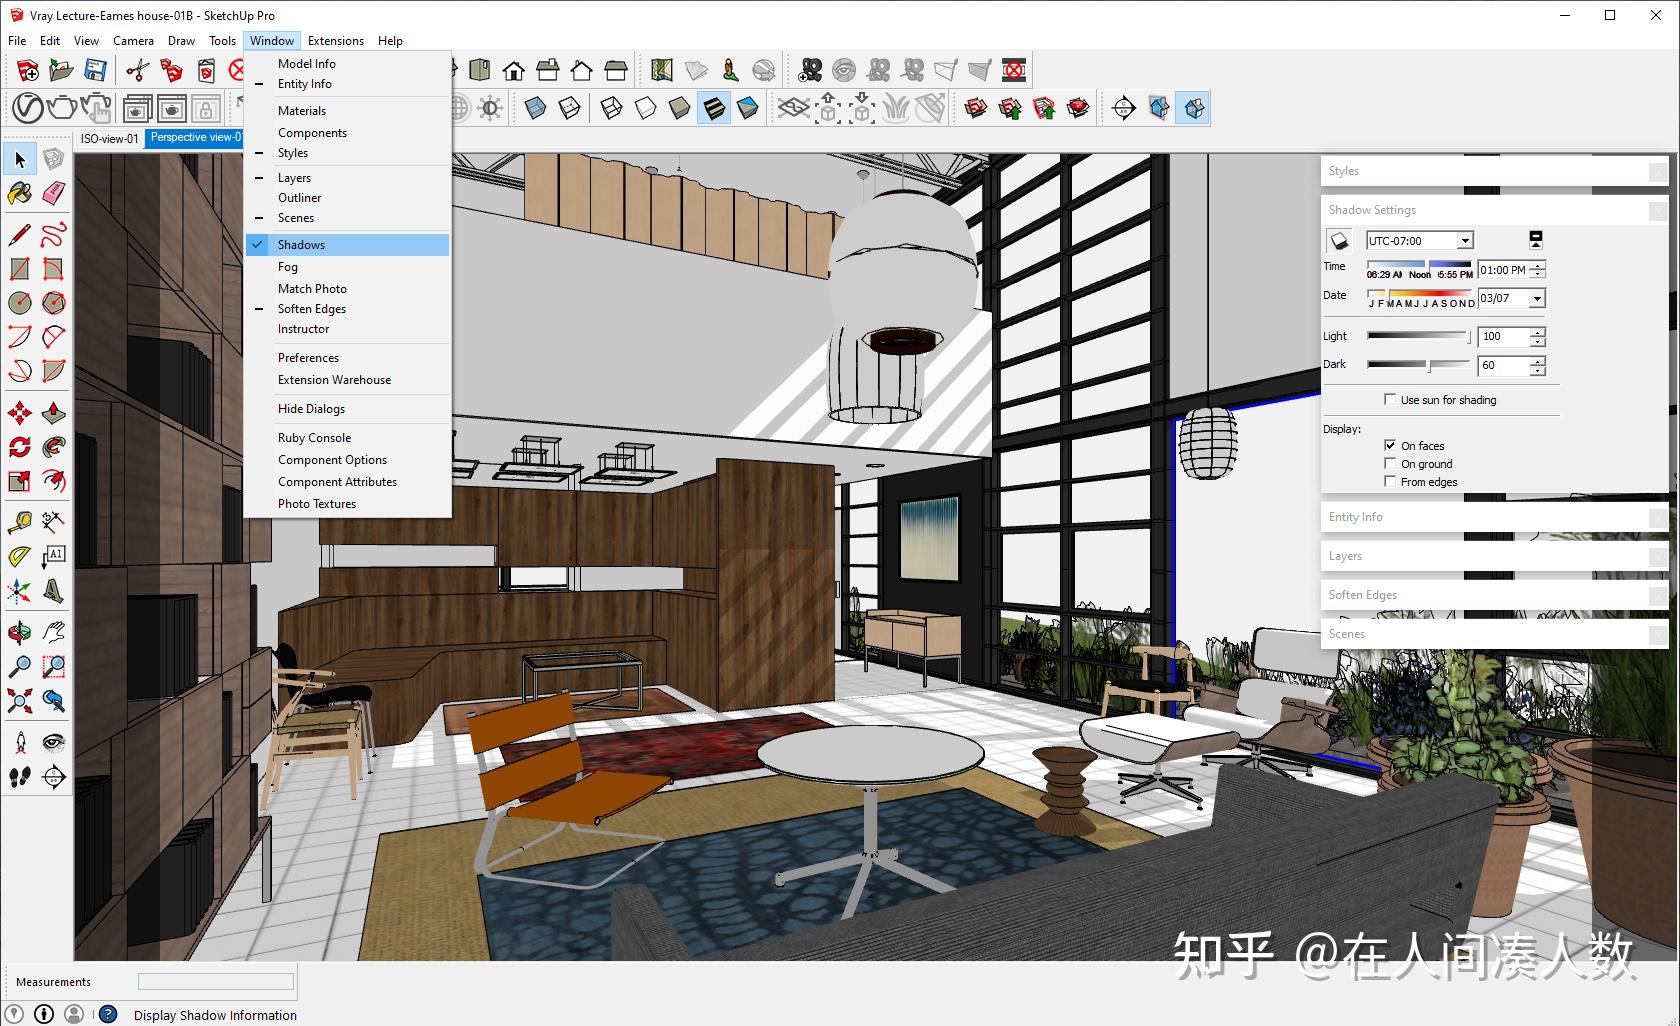Select the Rotate tool
Image resolution: width=1680 pixels, height=1026 pixels.
click(x=20, y=448)
